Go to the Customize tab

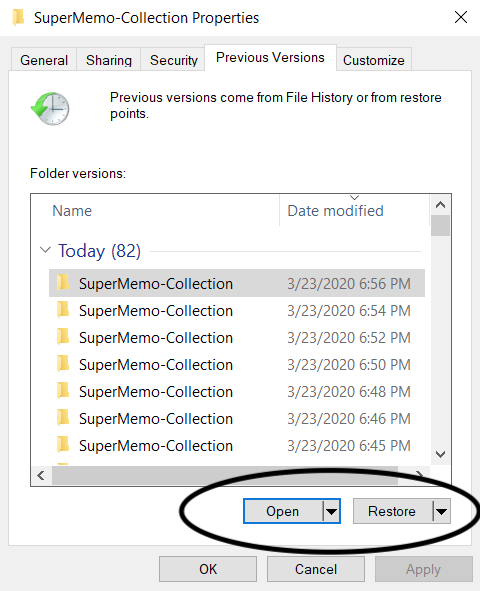pyautogui.click(x=373, y=60)
